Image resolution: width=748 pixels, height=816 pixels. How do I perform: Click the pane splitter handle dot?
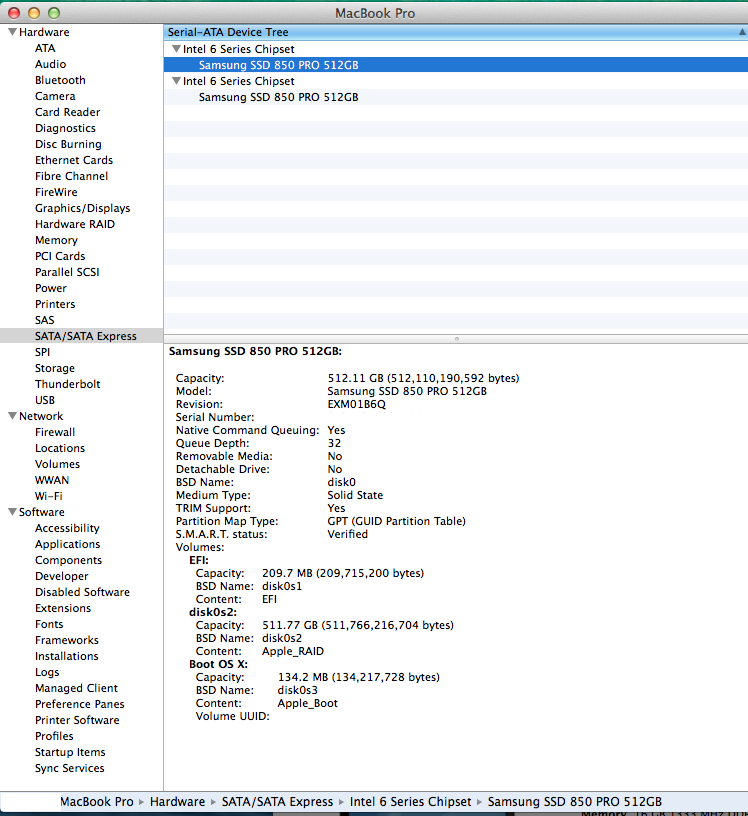[457, 339]
